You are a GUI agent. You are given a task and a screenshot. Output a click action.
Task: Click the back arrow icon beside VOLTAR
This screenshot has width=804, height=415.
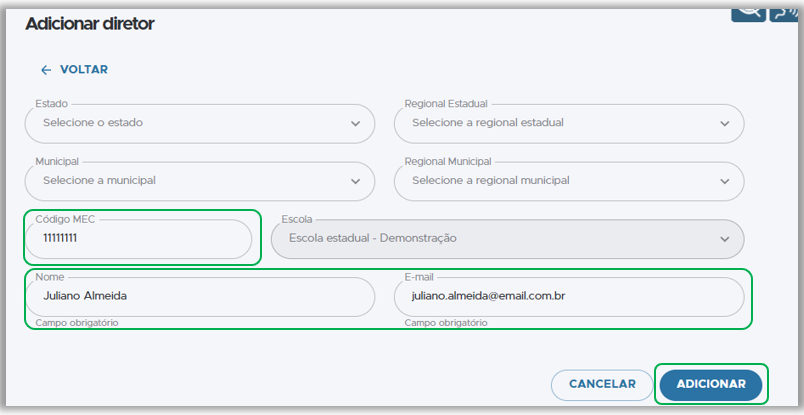click(46, 70)
